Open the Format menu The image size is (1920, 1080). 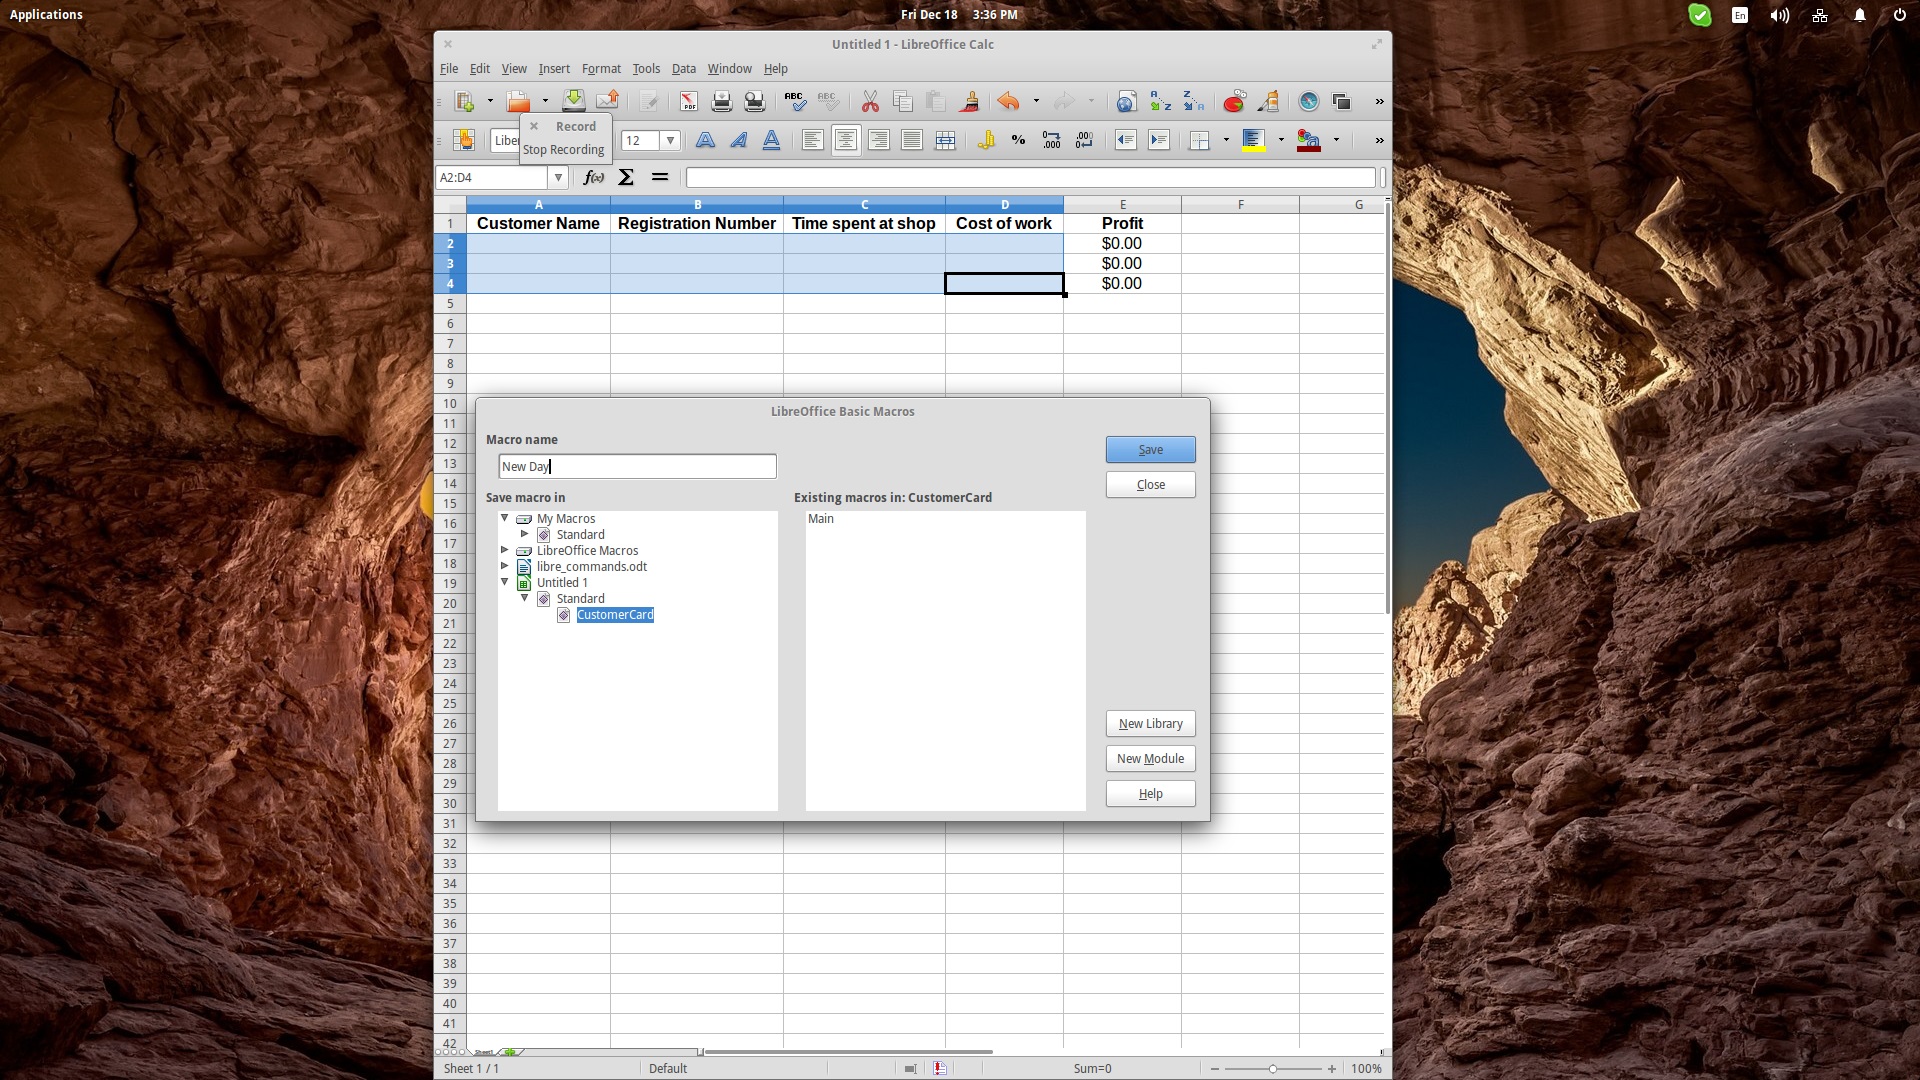point(601,68)
